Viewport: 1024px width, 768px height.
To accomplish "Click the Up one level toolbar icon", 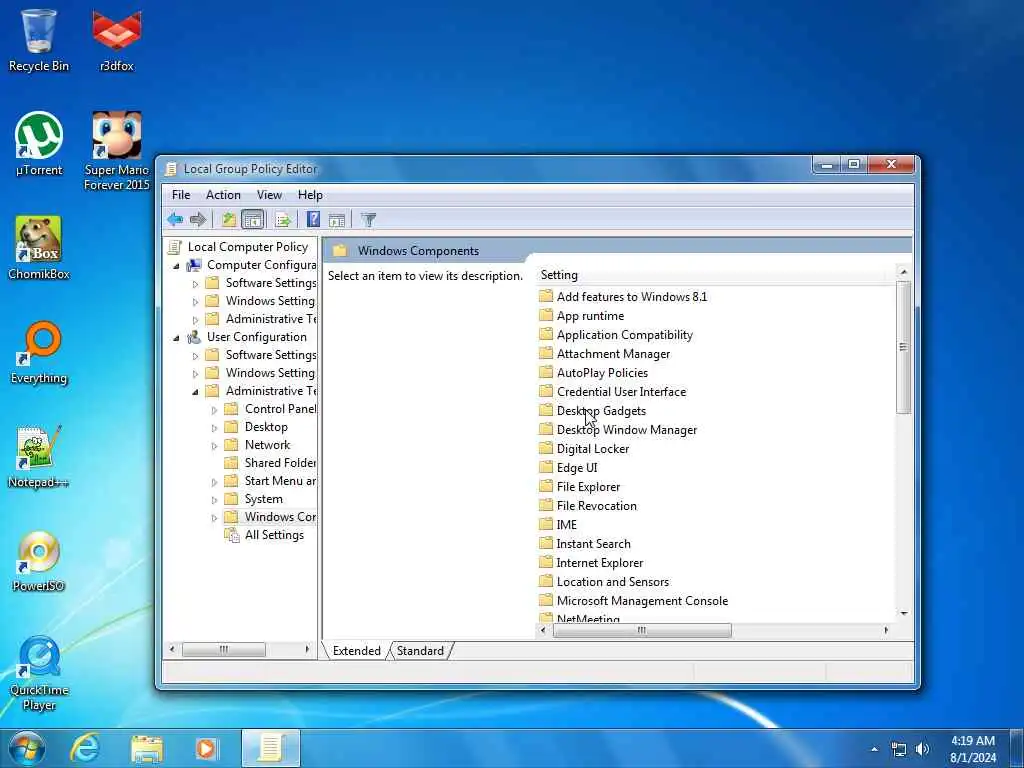I will click(x=228, y=220).
